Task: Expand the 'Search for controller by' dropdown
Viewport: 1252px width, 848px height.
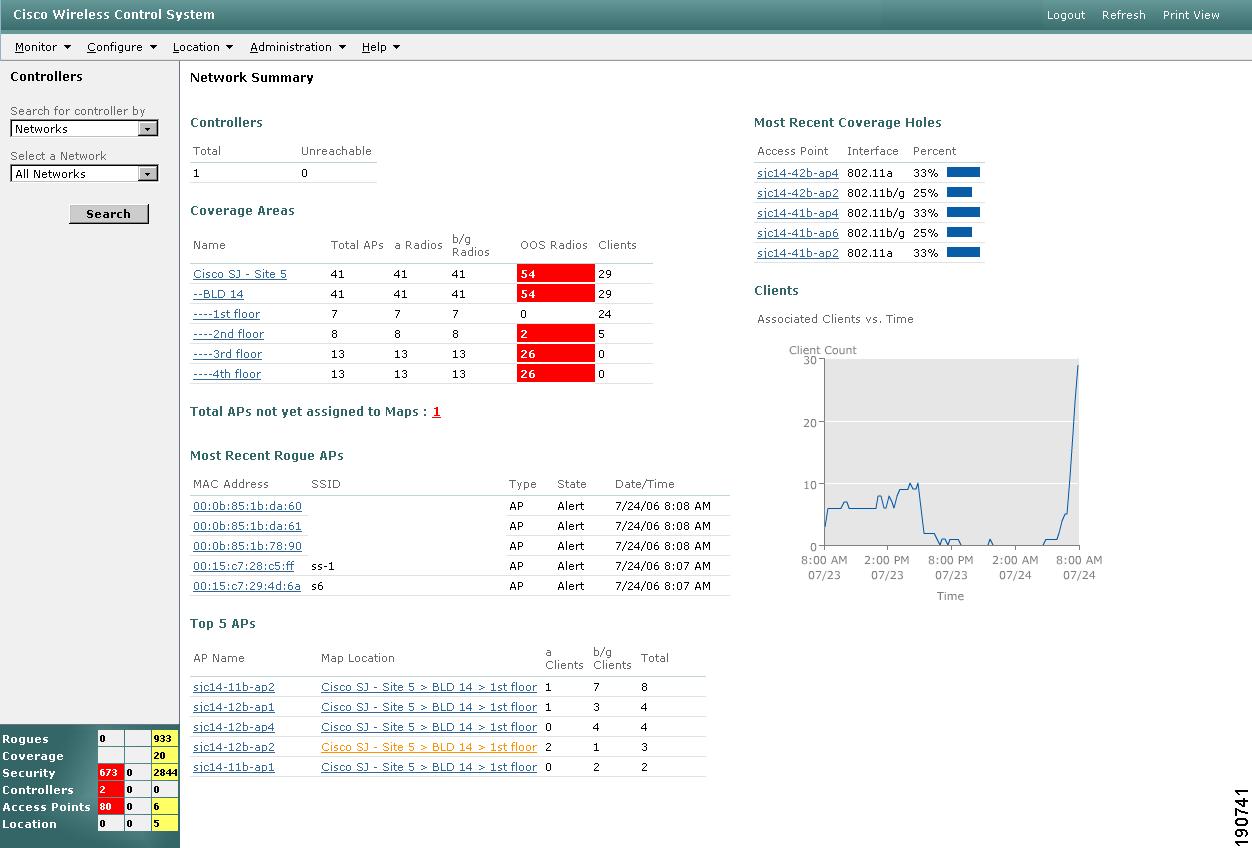Action: click(85, 129)
